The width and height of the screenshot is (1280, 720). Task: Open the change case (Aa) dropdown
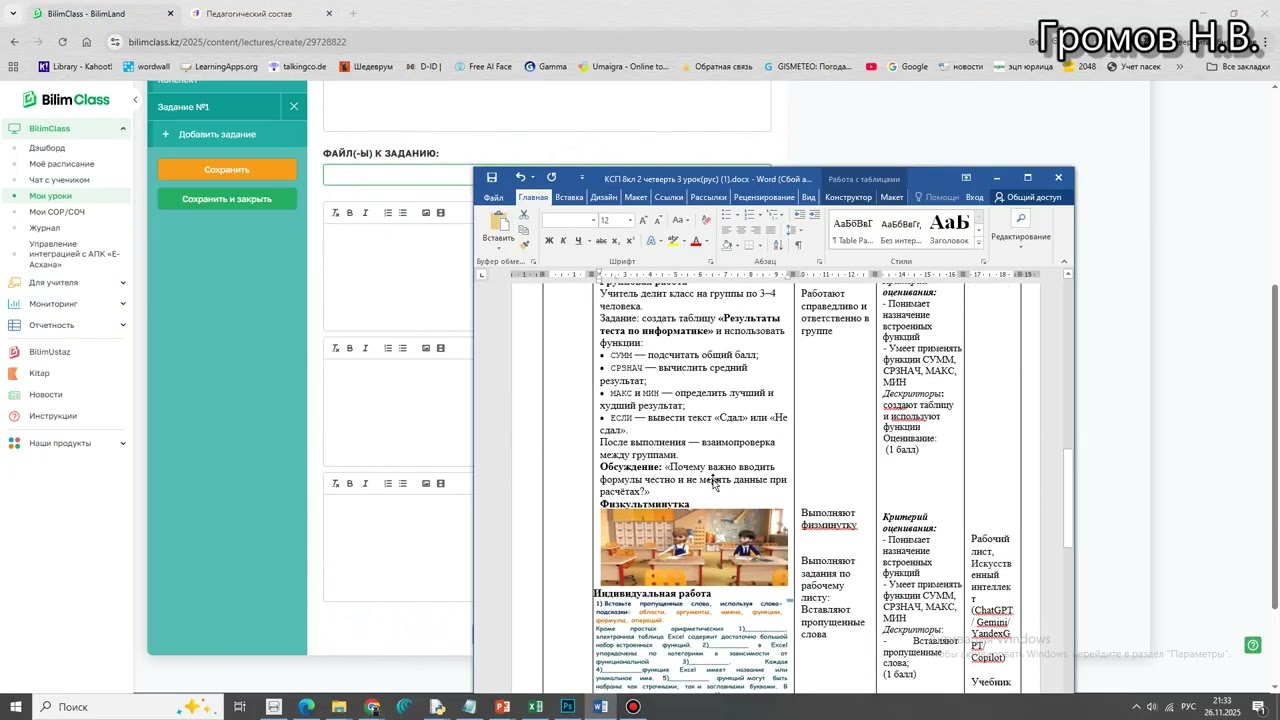click(x=681, y=220)
